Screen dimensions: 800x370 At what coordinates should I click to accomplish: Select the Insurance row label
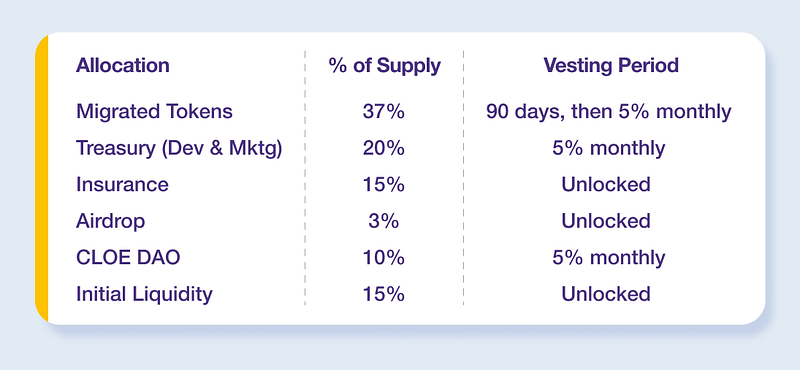coord(122,184)
